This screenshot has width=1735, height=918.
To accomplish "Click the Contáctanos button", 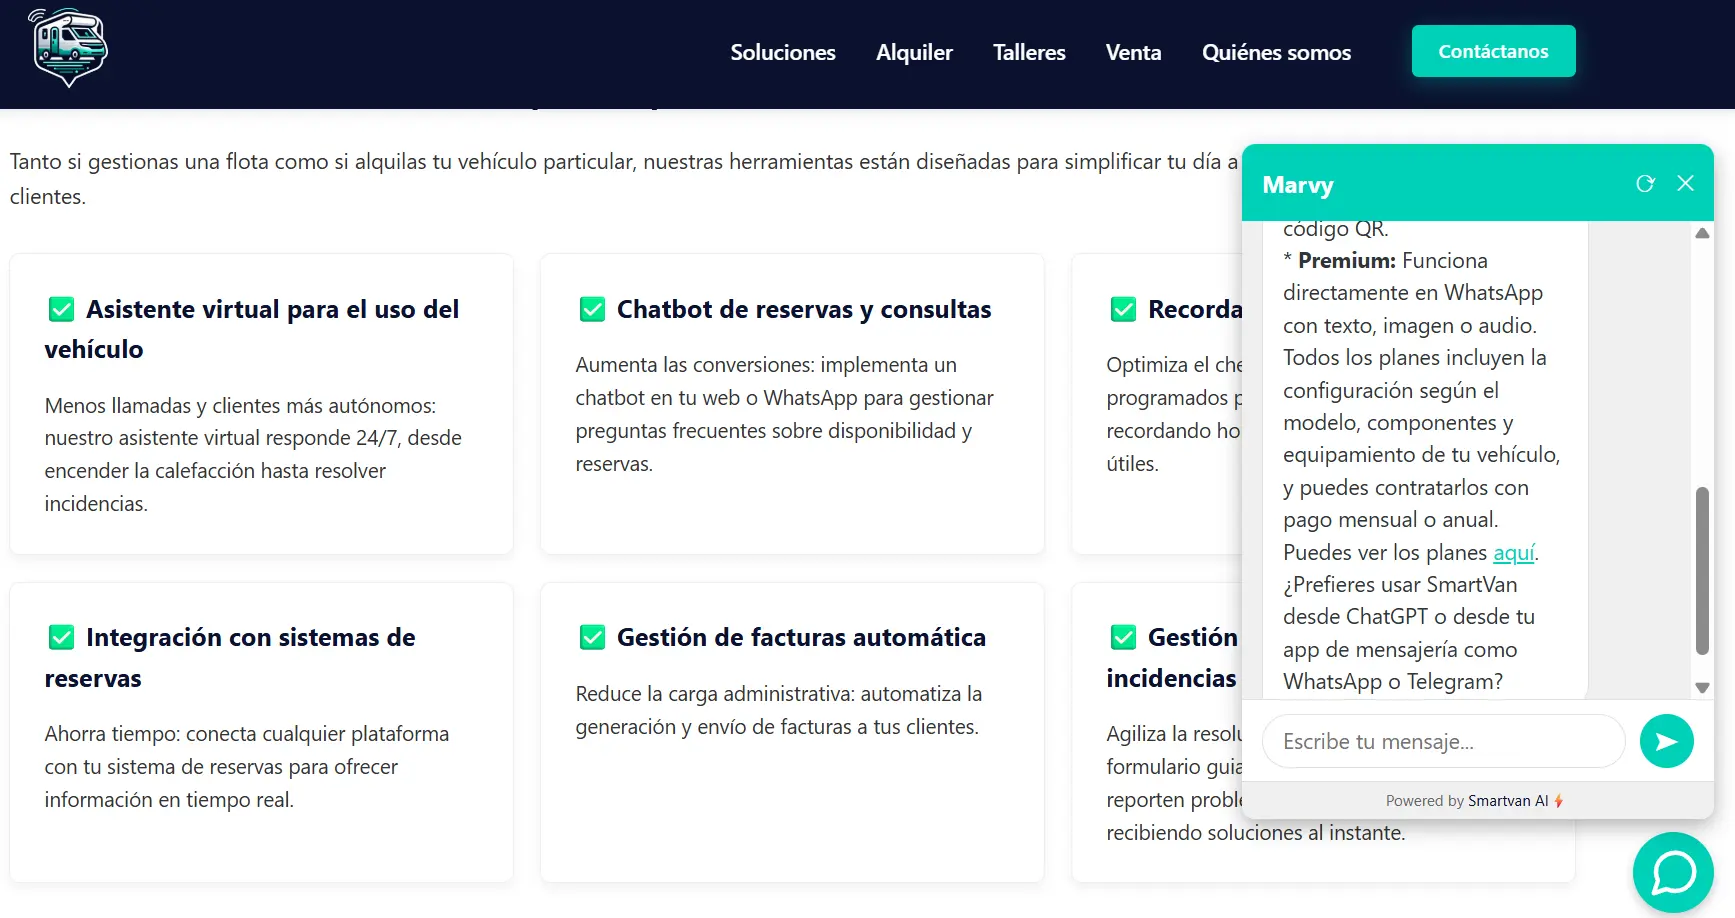I will click(1493, 51).
